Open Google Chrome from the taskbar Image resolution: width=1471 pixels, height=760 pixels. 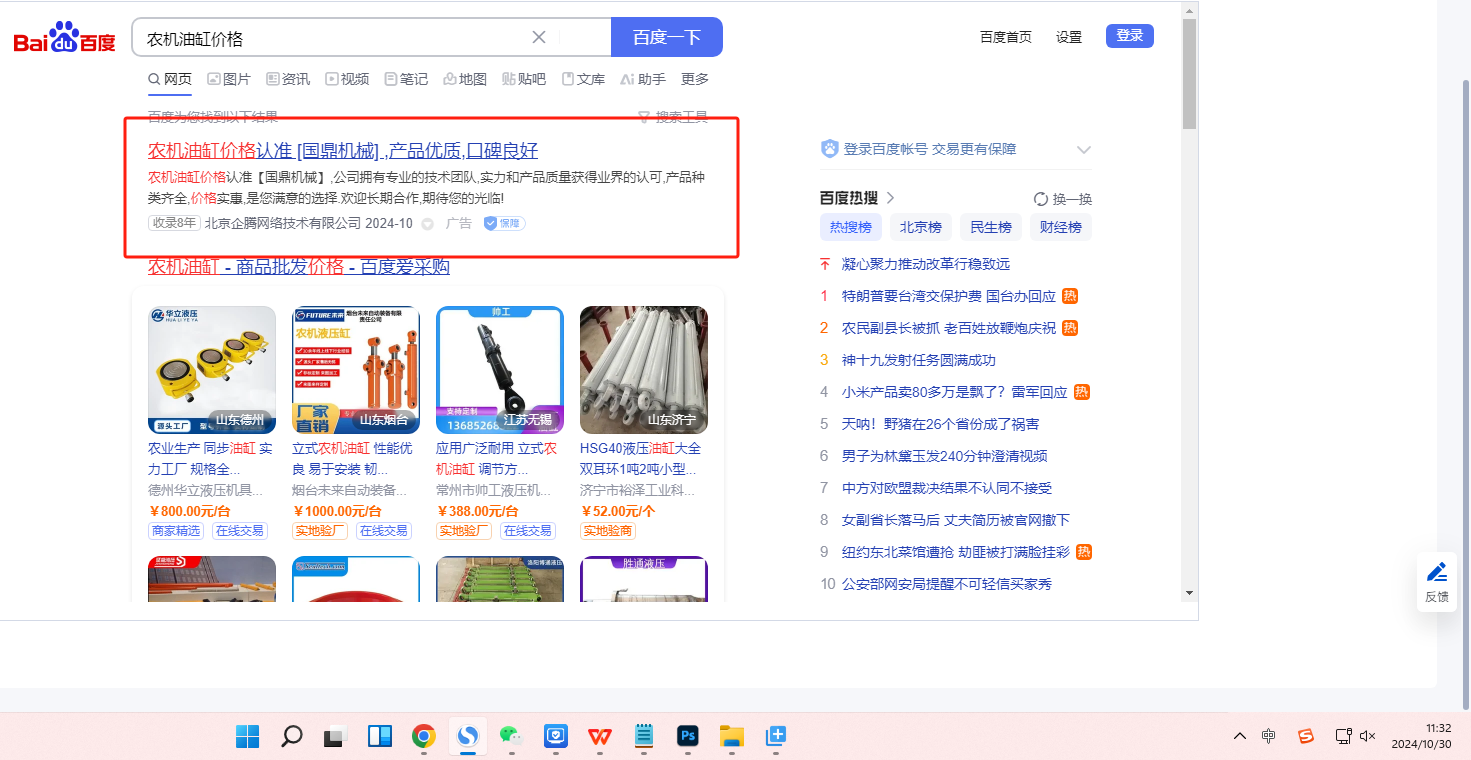424,737
